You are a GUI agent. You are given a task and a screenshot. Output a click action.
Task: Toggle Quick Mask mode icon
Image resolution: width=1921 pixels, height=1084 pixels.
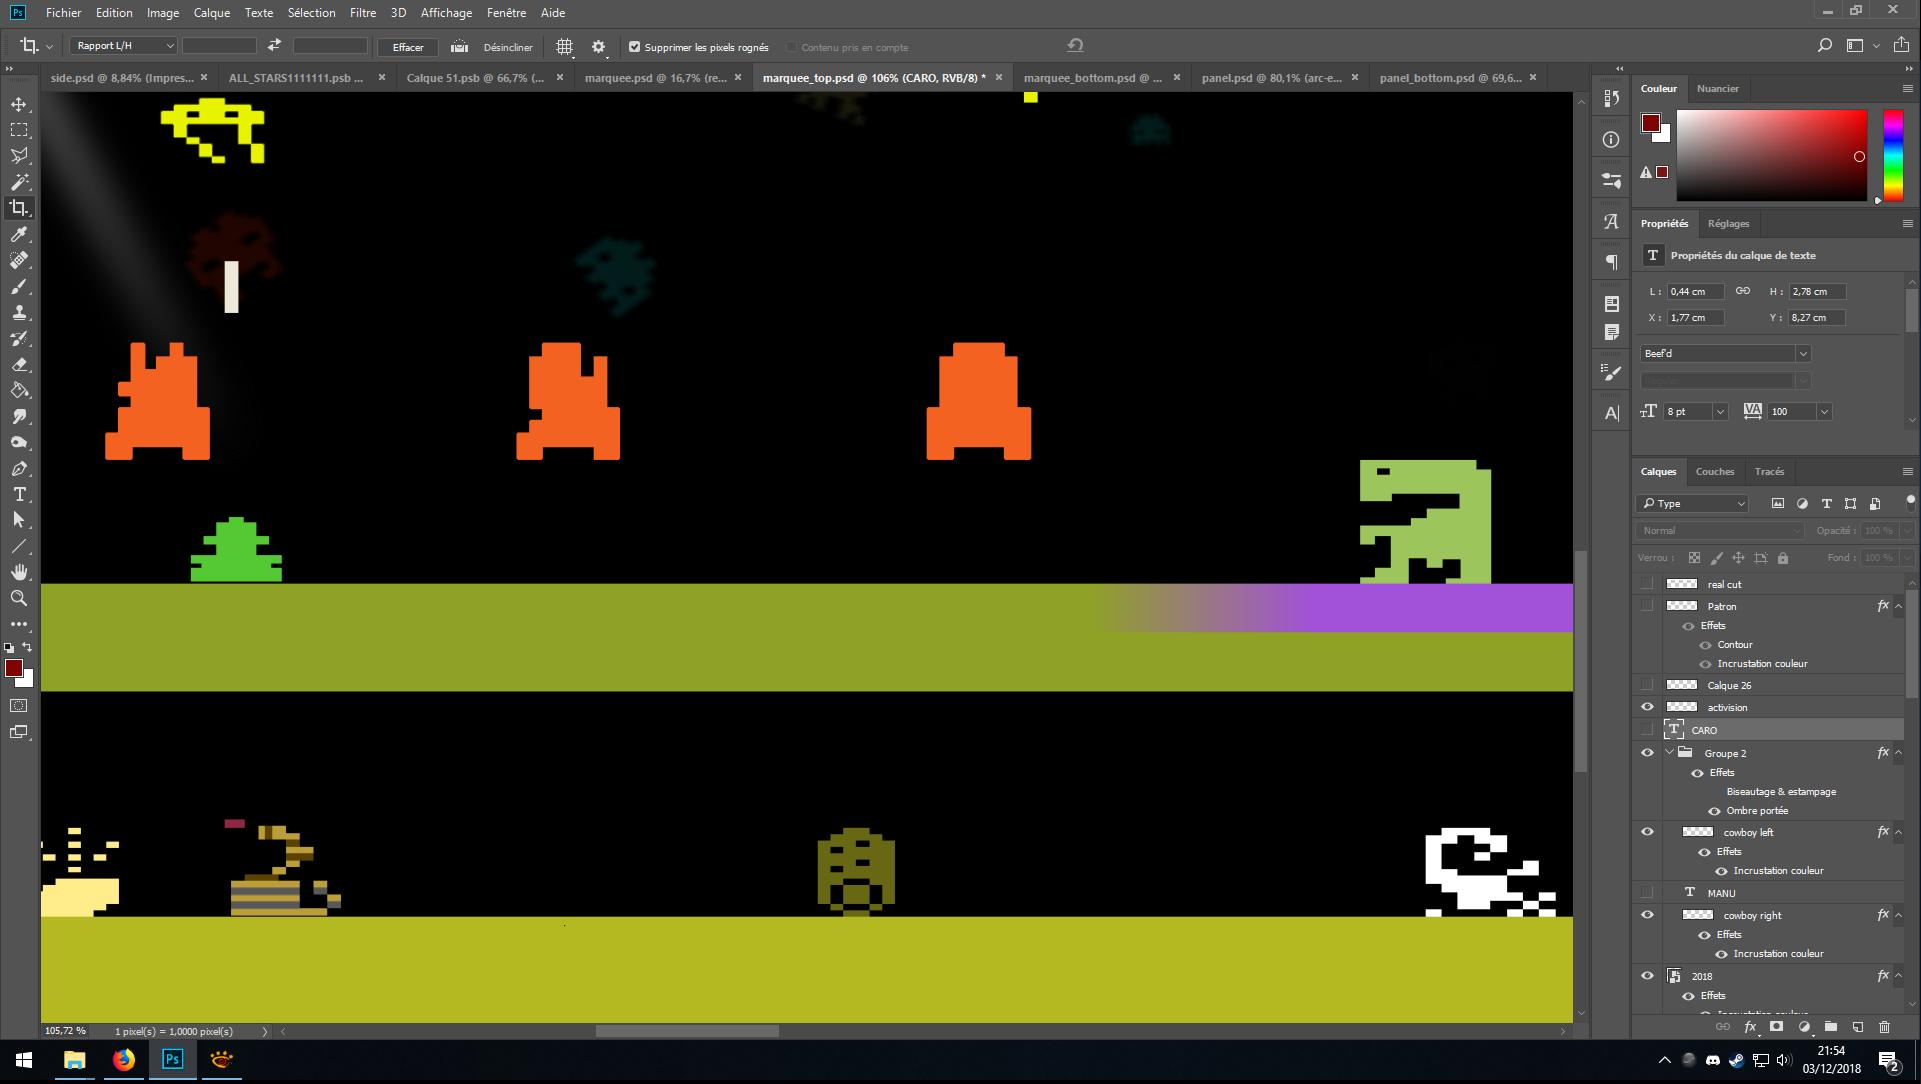click(19, 706)
